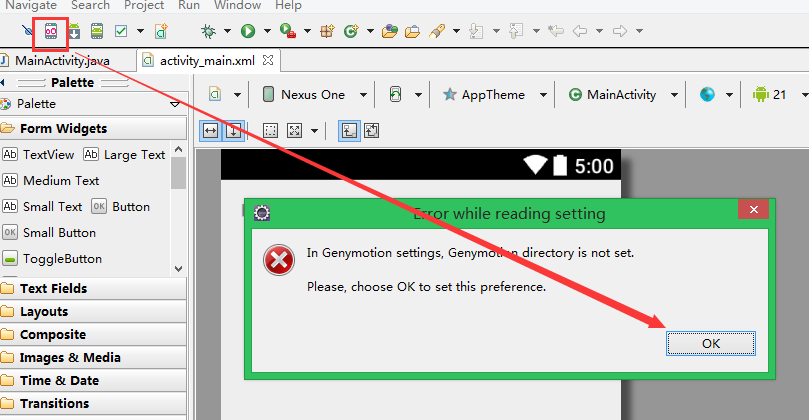Screen dimensions: 809x420
Task: Expand the Composite palette category
Action: click(x=93, y=334)
